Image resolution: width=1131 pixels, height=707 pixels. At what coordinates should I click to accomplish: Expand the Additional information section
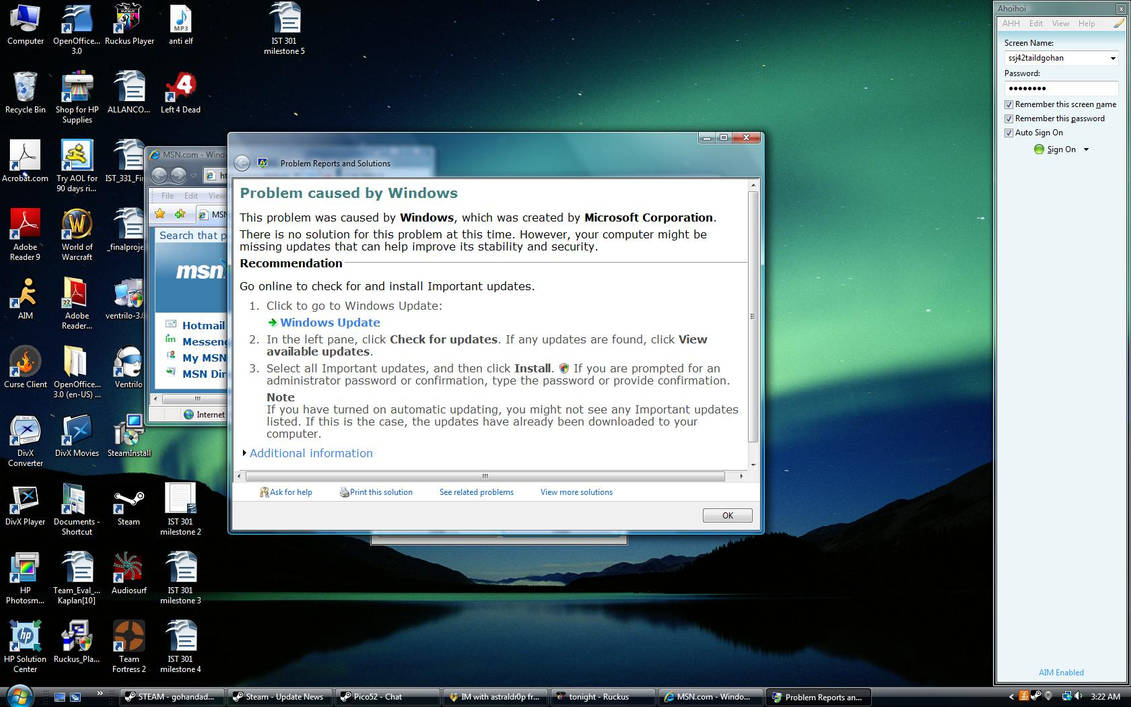coord(307,453)
